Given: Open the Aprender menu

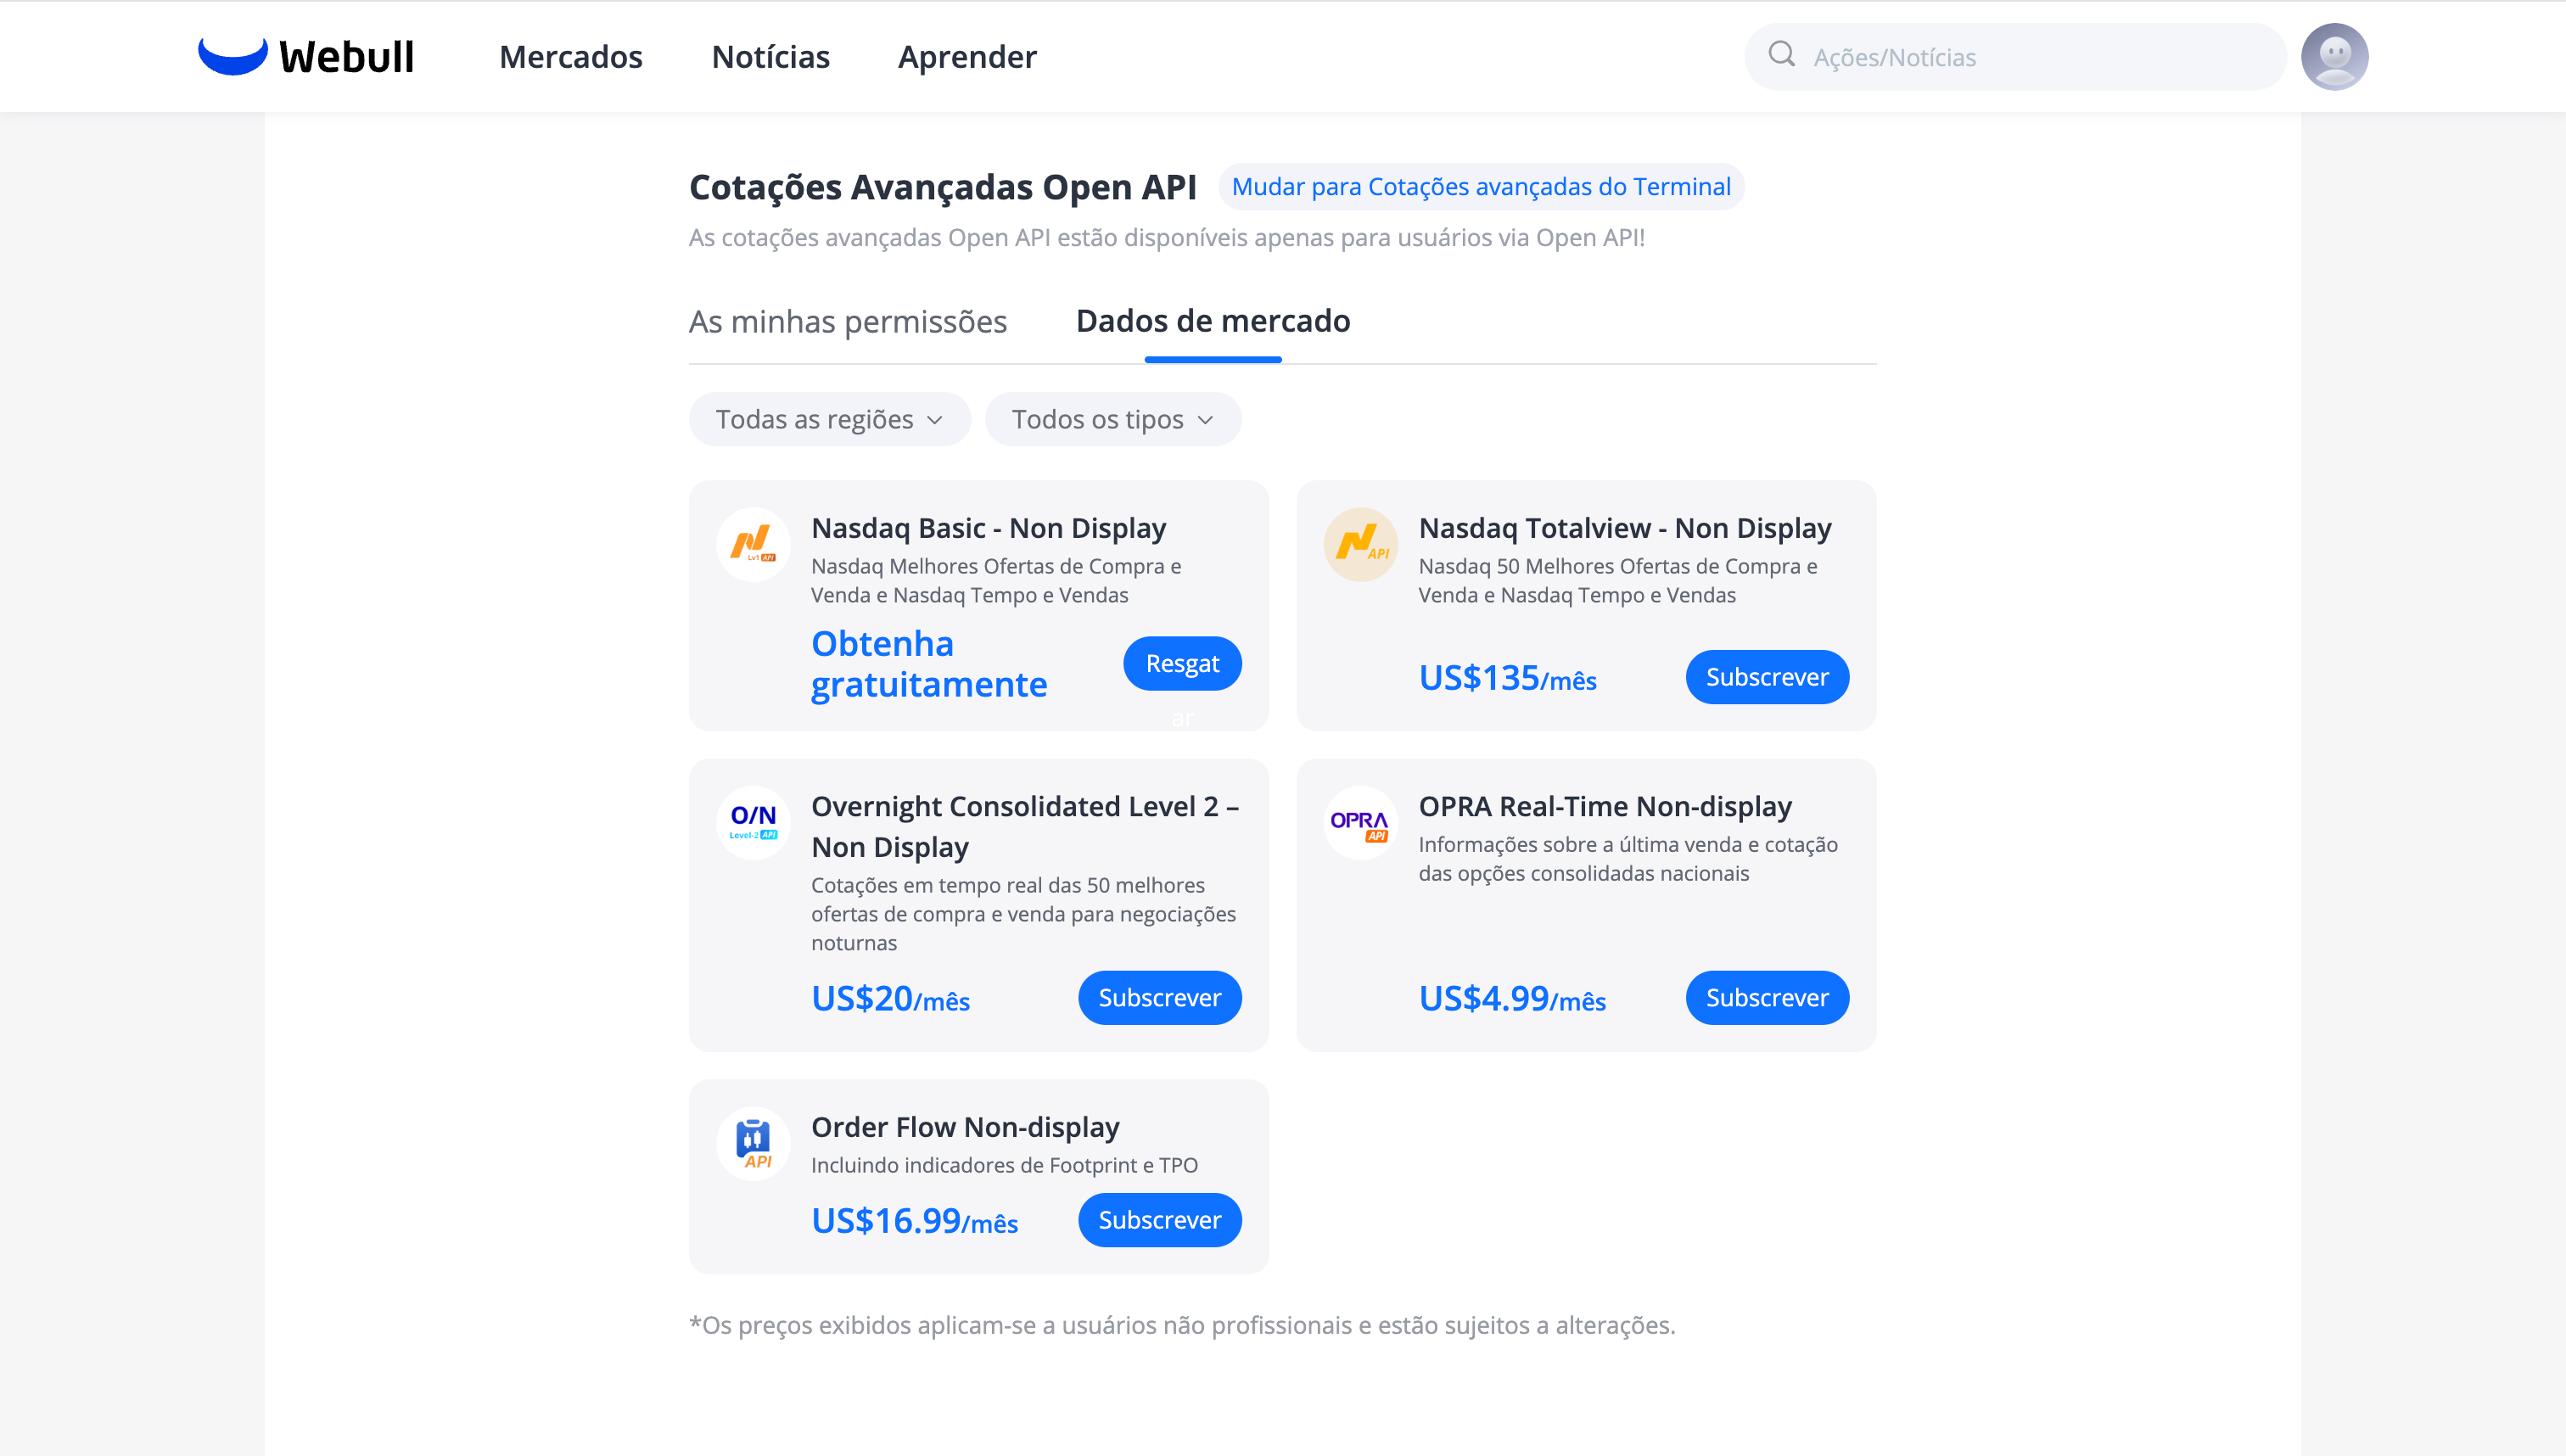Looking at the screenshot, I should 967,57.
